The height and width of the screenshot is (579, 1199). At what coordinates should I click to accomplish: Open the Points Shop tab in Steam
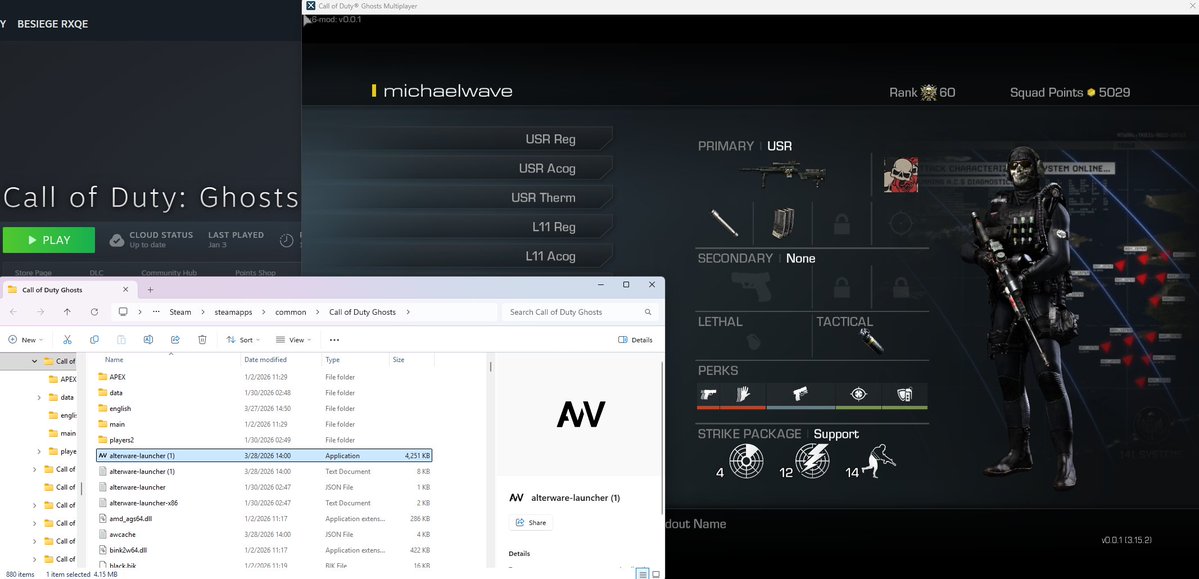tap(256, 272)
